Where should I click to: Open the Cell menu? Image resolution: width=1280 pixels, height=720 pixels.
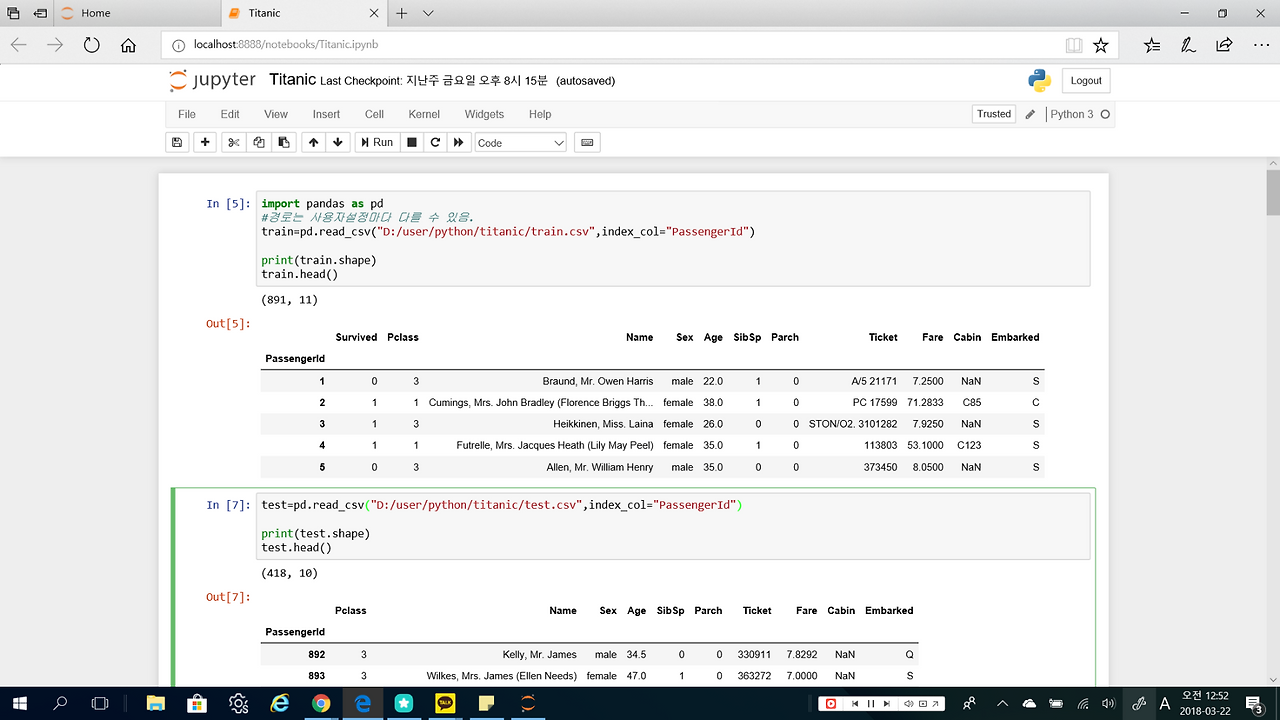point(374,114)
